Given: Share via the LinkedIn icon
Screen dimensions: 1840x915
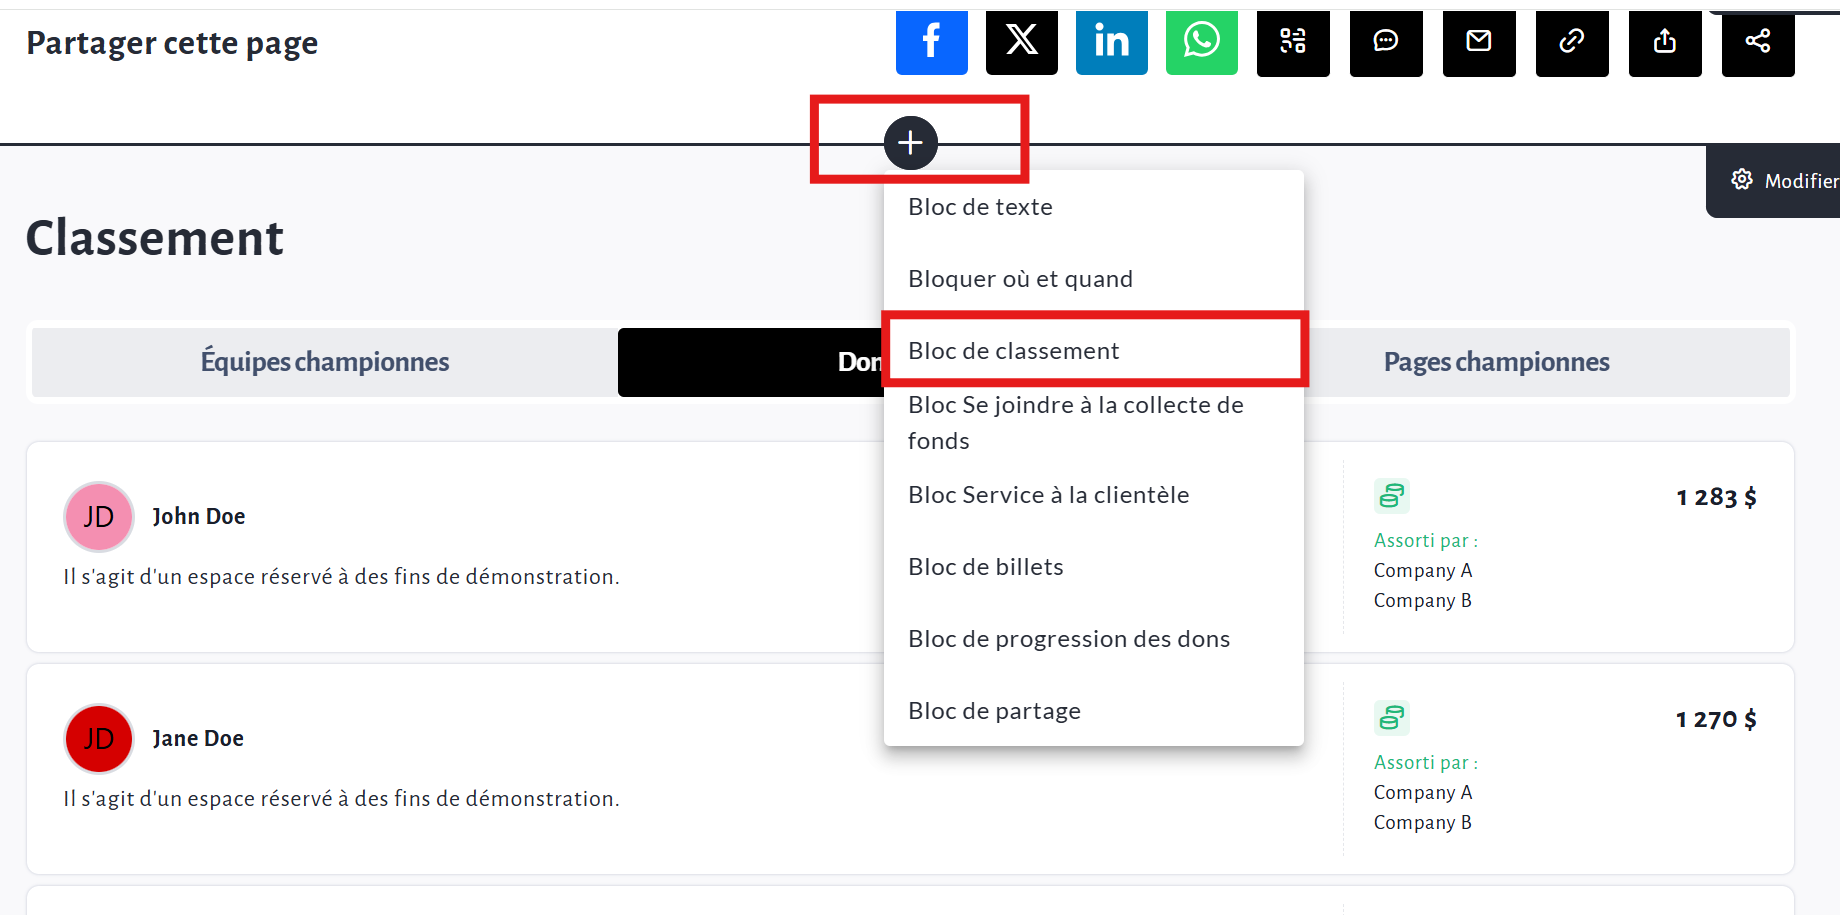Looking at the screenshot, I should coord(1111,42).
